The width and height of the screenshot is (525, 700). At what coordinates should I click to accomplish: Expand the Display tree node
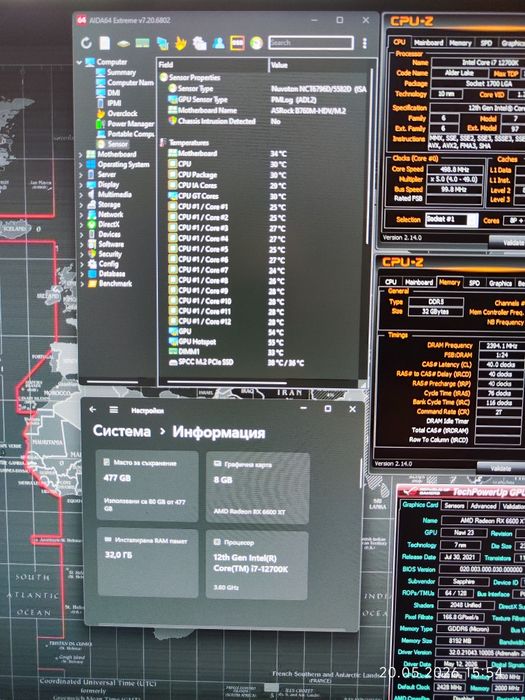point(81,185)
